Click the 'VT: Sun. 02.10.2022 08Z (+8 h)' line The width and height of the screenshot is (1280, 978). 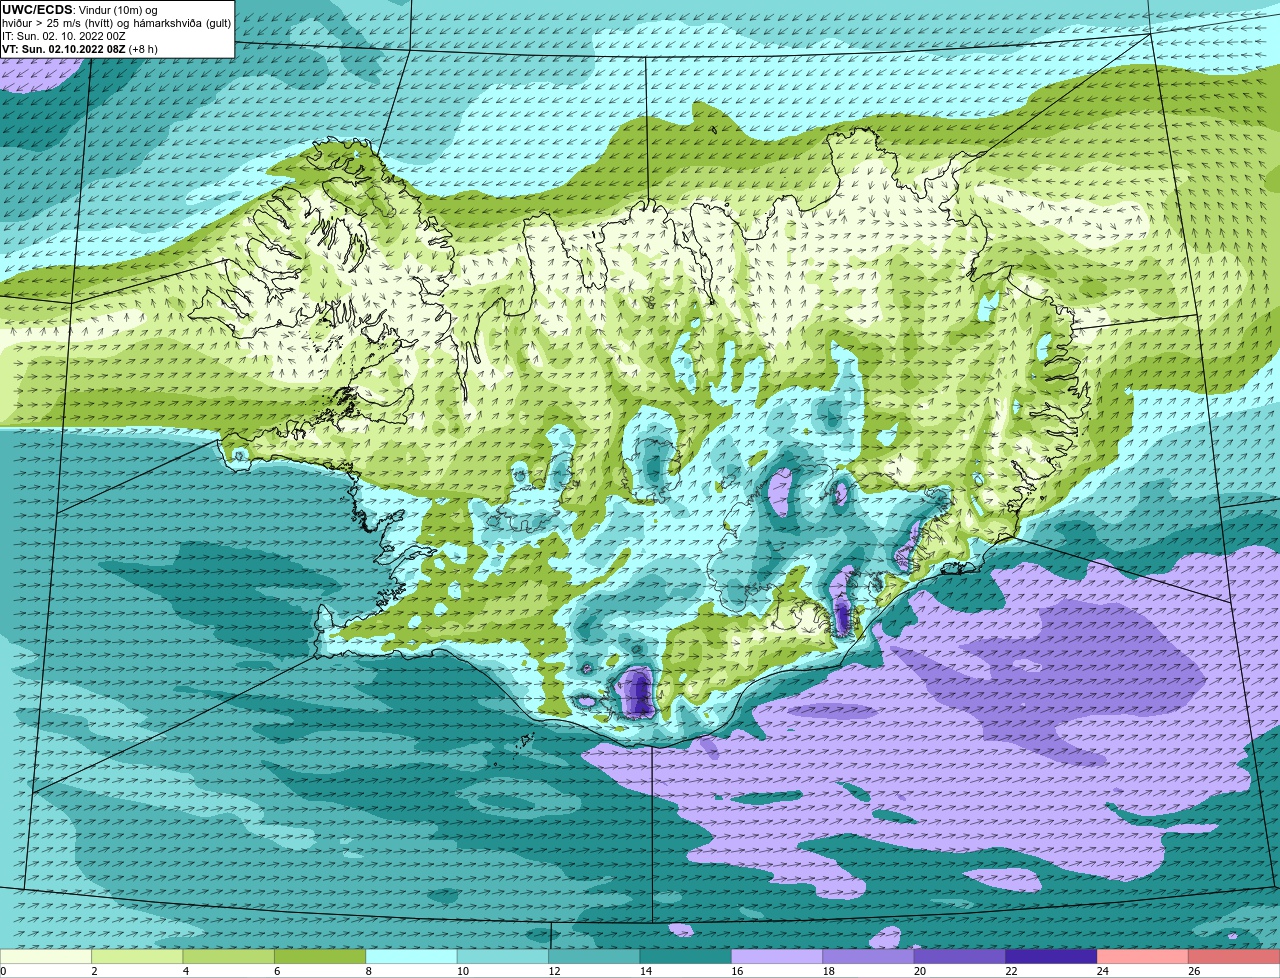tap(80, 49)
